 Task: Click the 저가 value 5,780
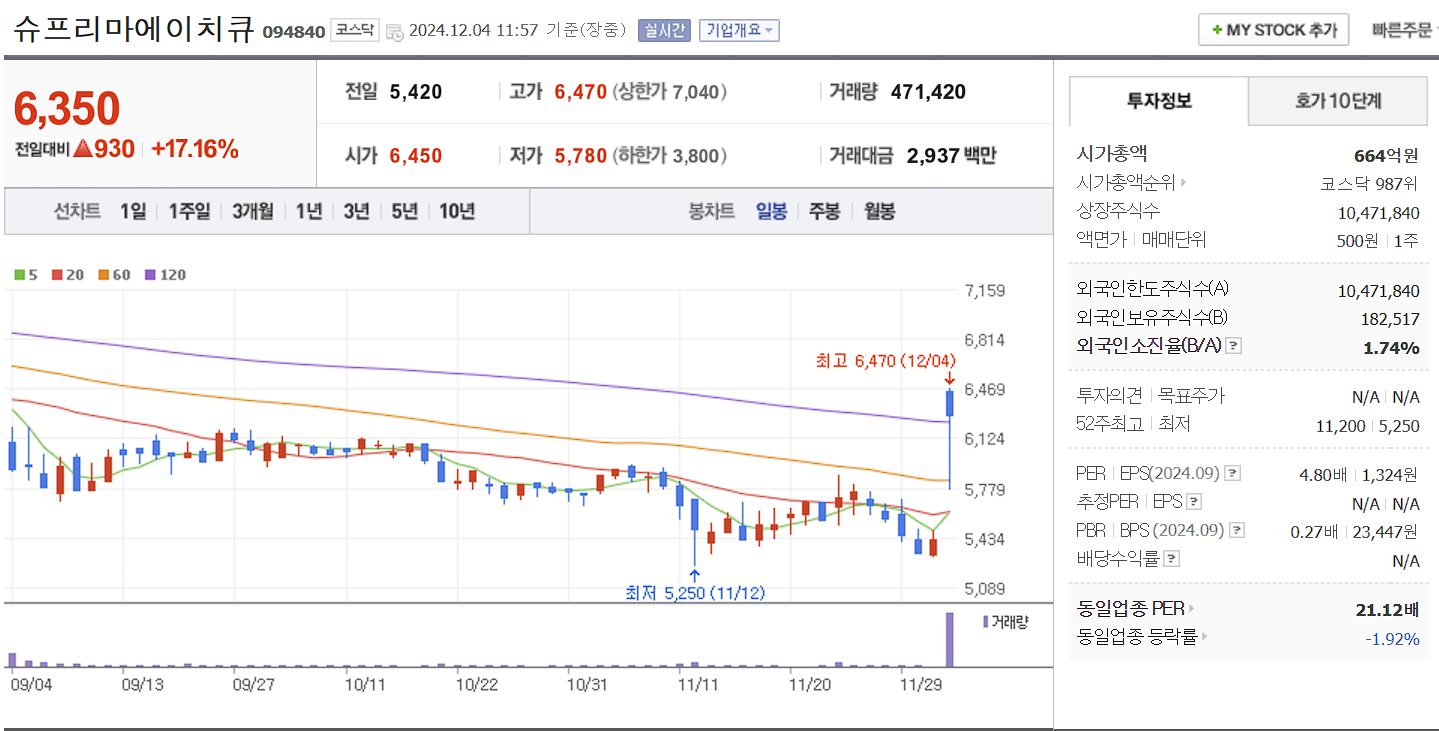580,155
